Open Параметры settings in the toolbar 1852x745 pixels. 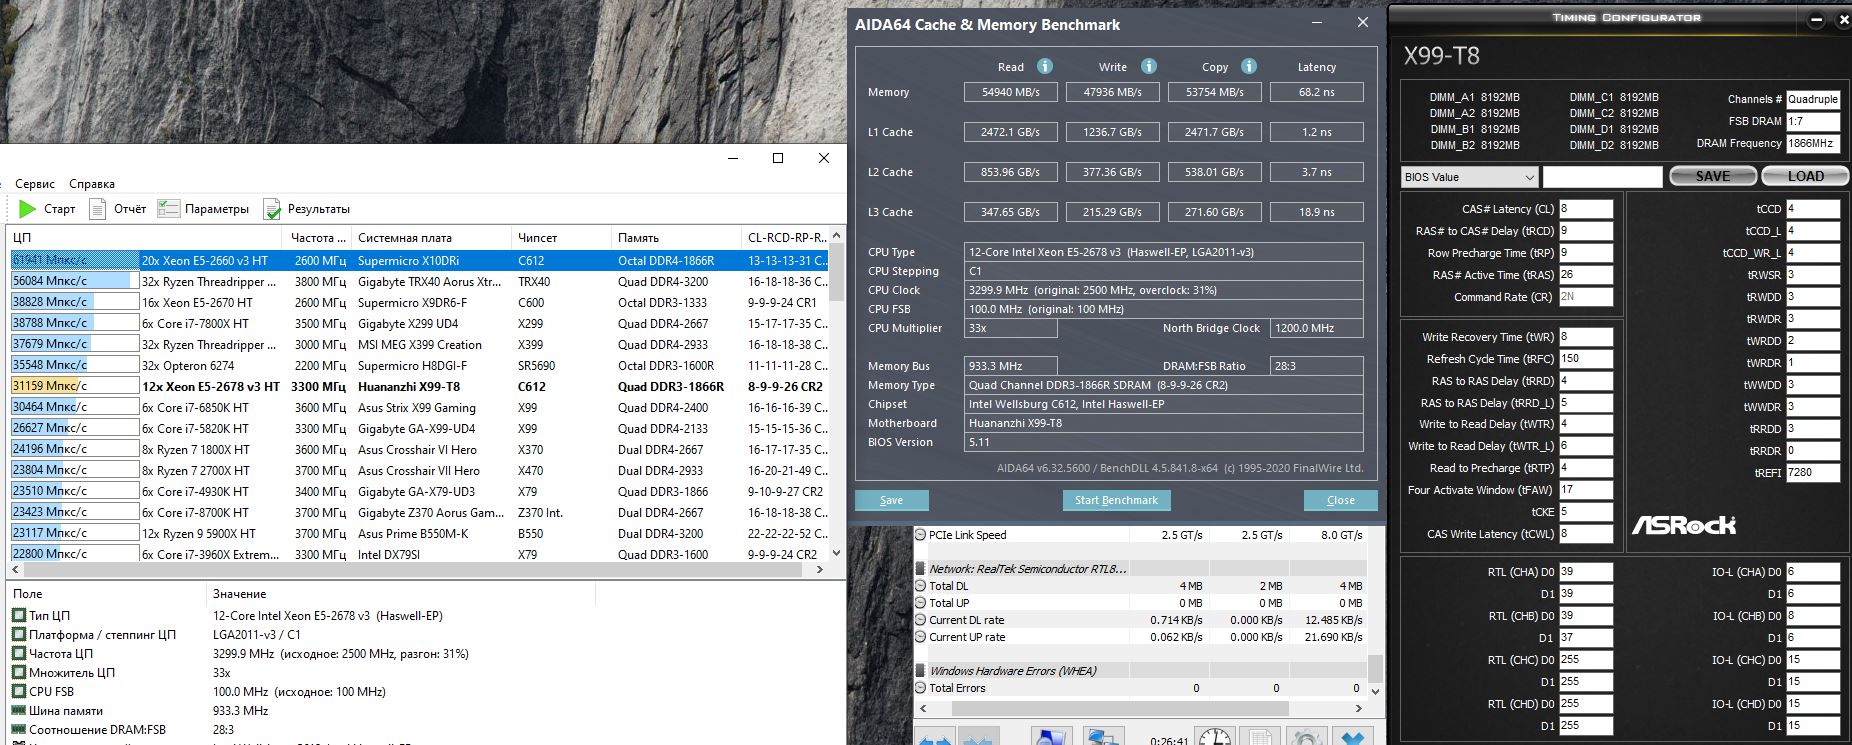tap(204, 209)
